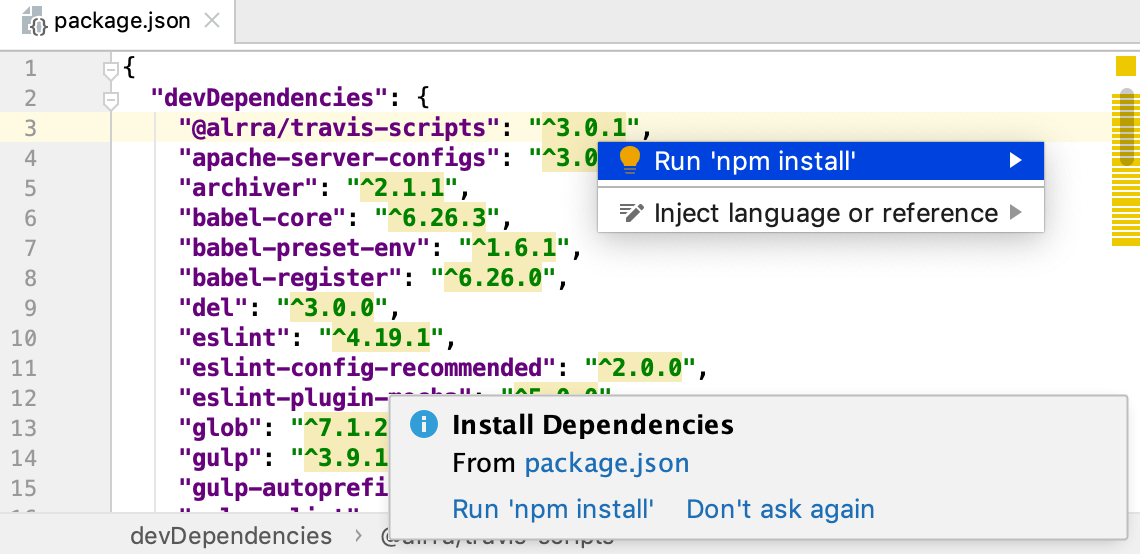Click the pencil icon beside Inject language
1140x554 pixels.
click(x=630, y=213)
